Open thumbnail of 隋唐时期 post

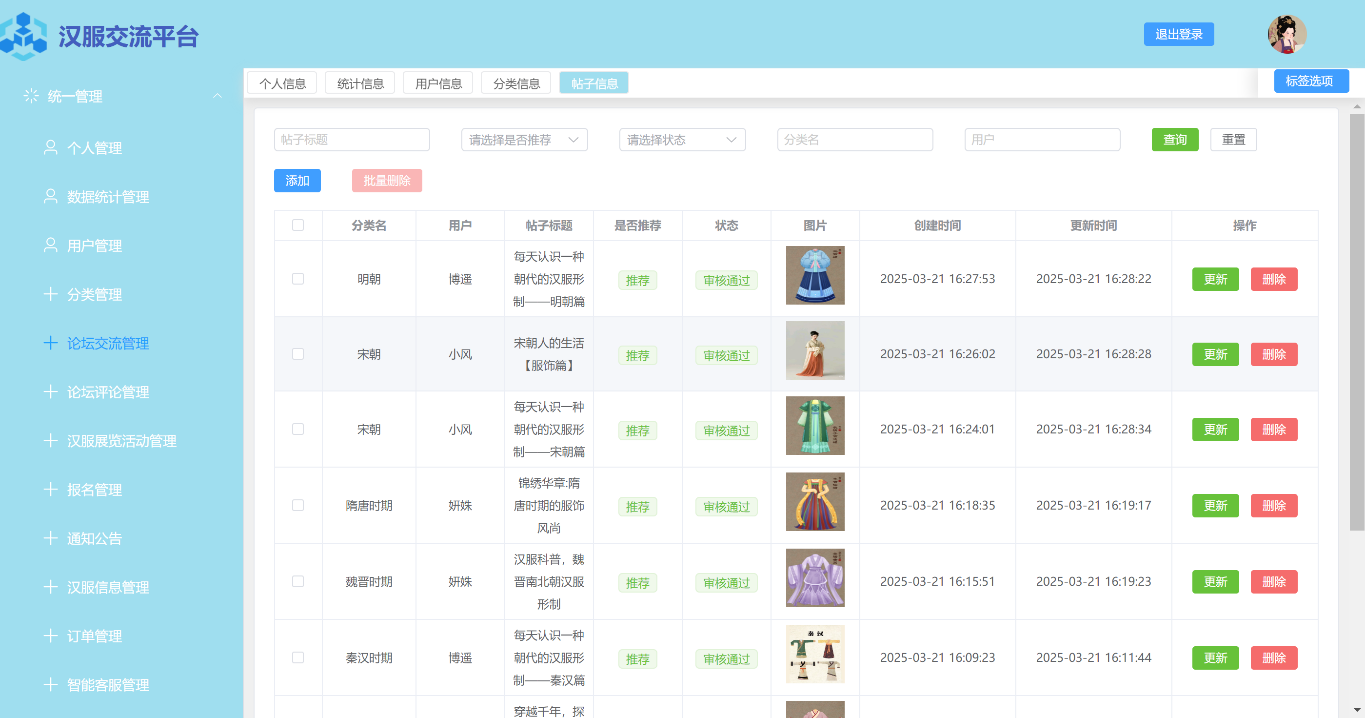pyautogui.click(x=815, y=502)
